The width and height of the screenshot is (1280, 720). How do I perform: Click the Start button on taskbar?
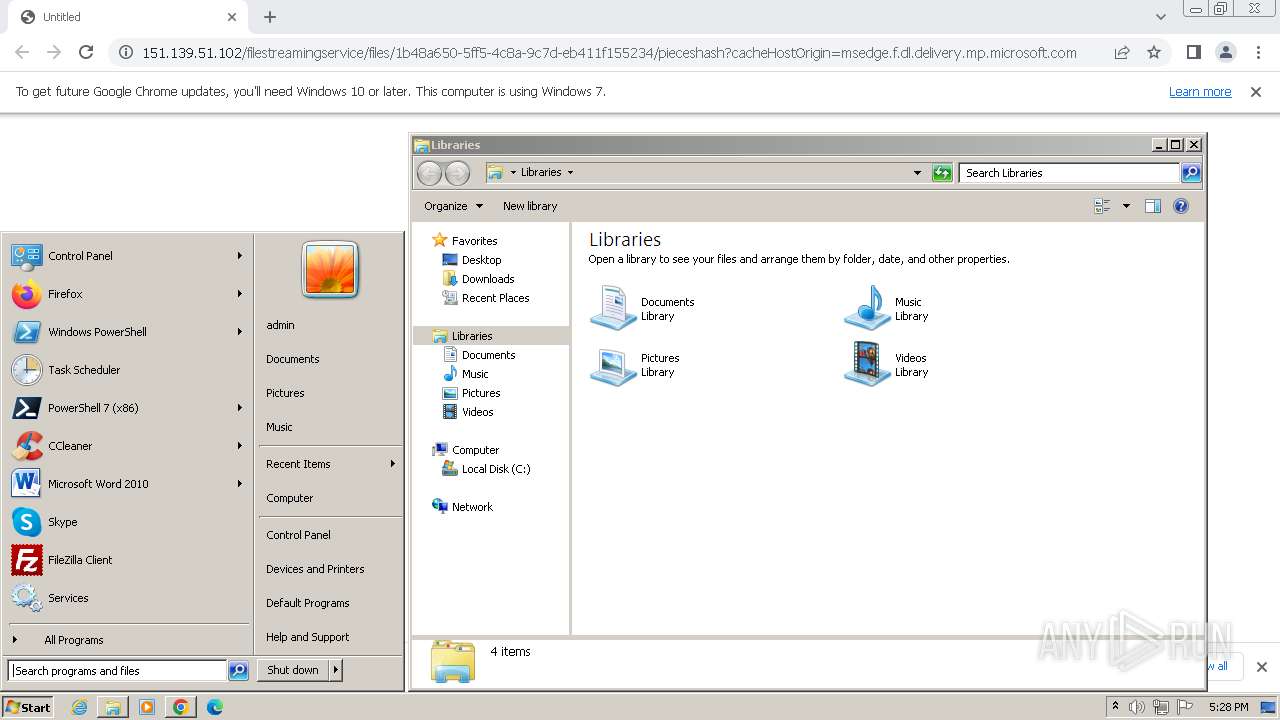pyautogui.click(x=28, y=707)
